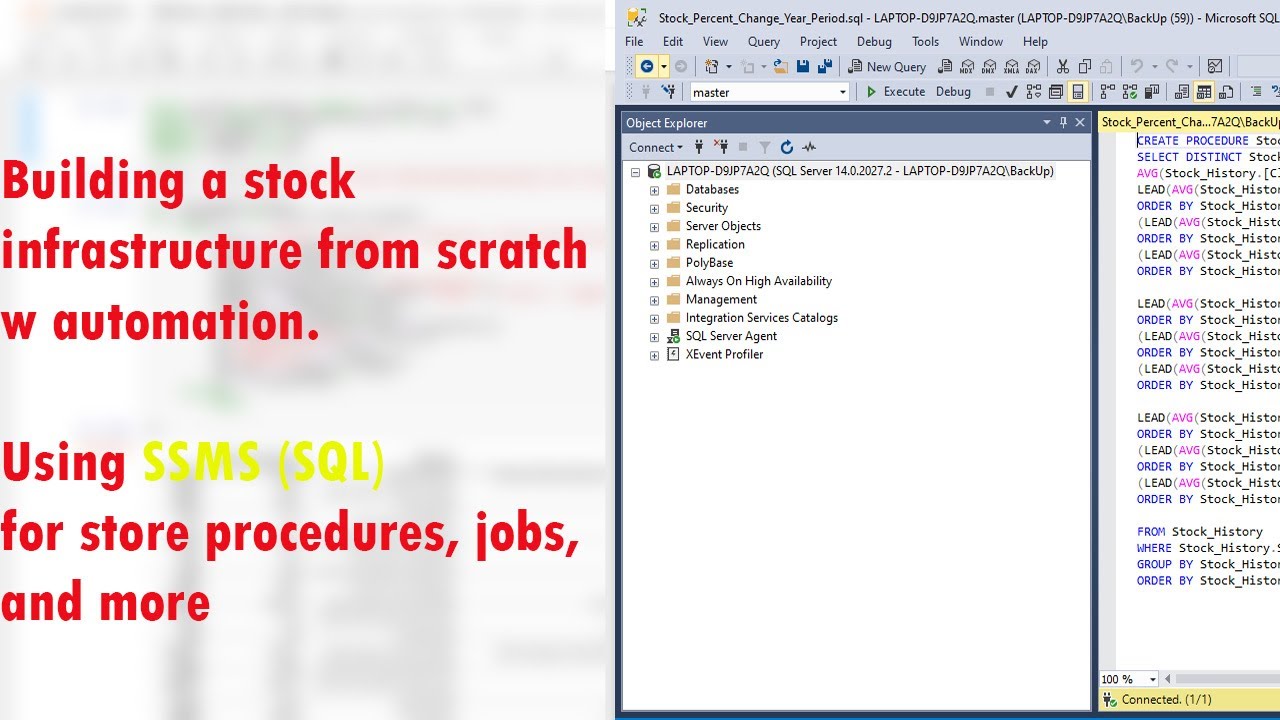Expand the PolyBase folder
Viewport: 1280px width, 720px height.
point(654,263)
